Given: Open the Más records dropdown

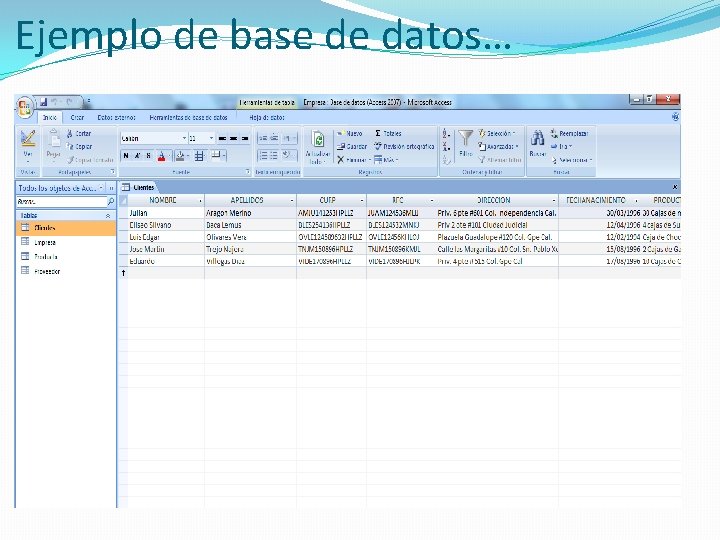Looking at the screenshot, I should click(385, 160).
